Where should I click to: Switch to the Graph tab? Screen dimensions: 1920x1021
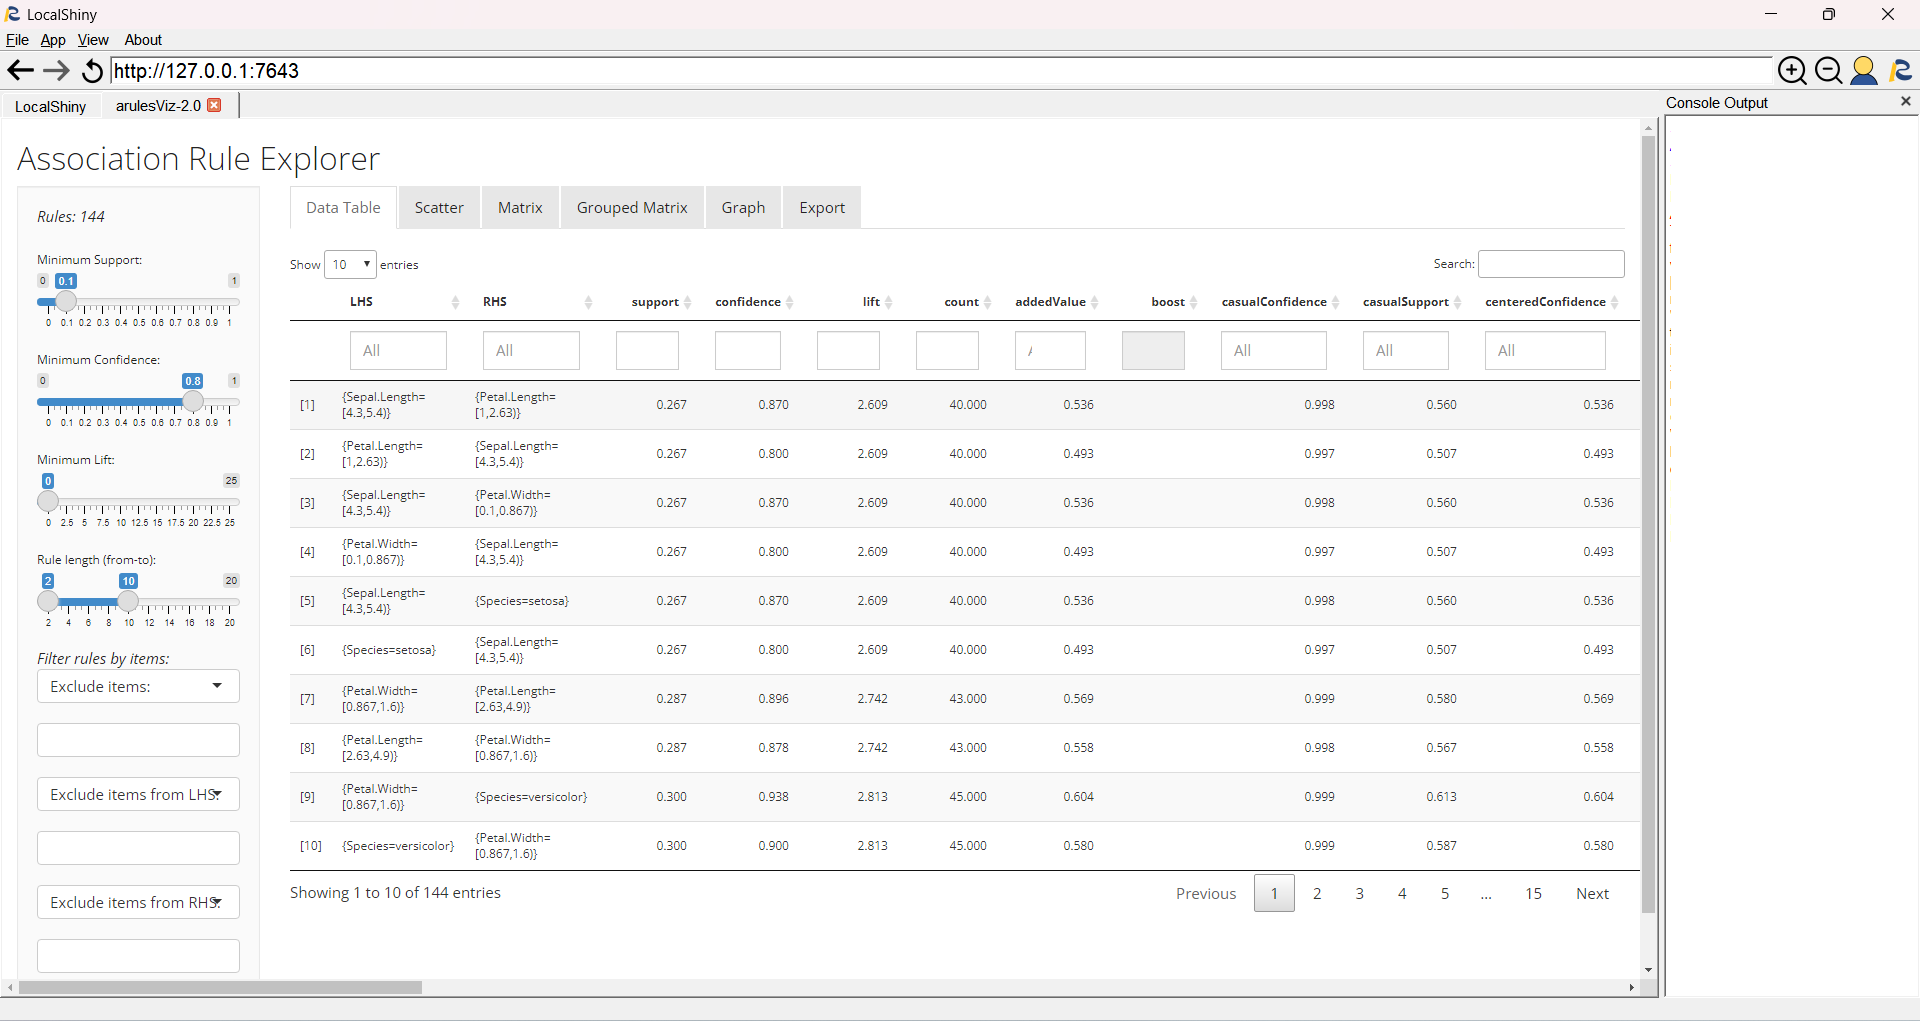[743, 207]
